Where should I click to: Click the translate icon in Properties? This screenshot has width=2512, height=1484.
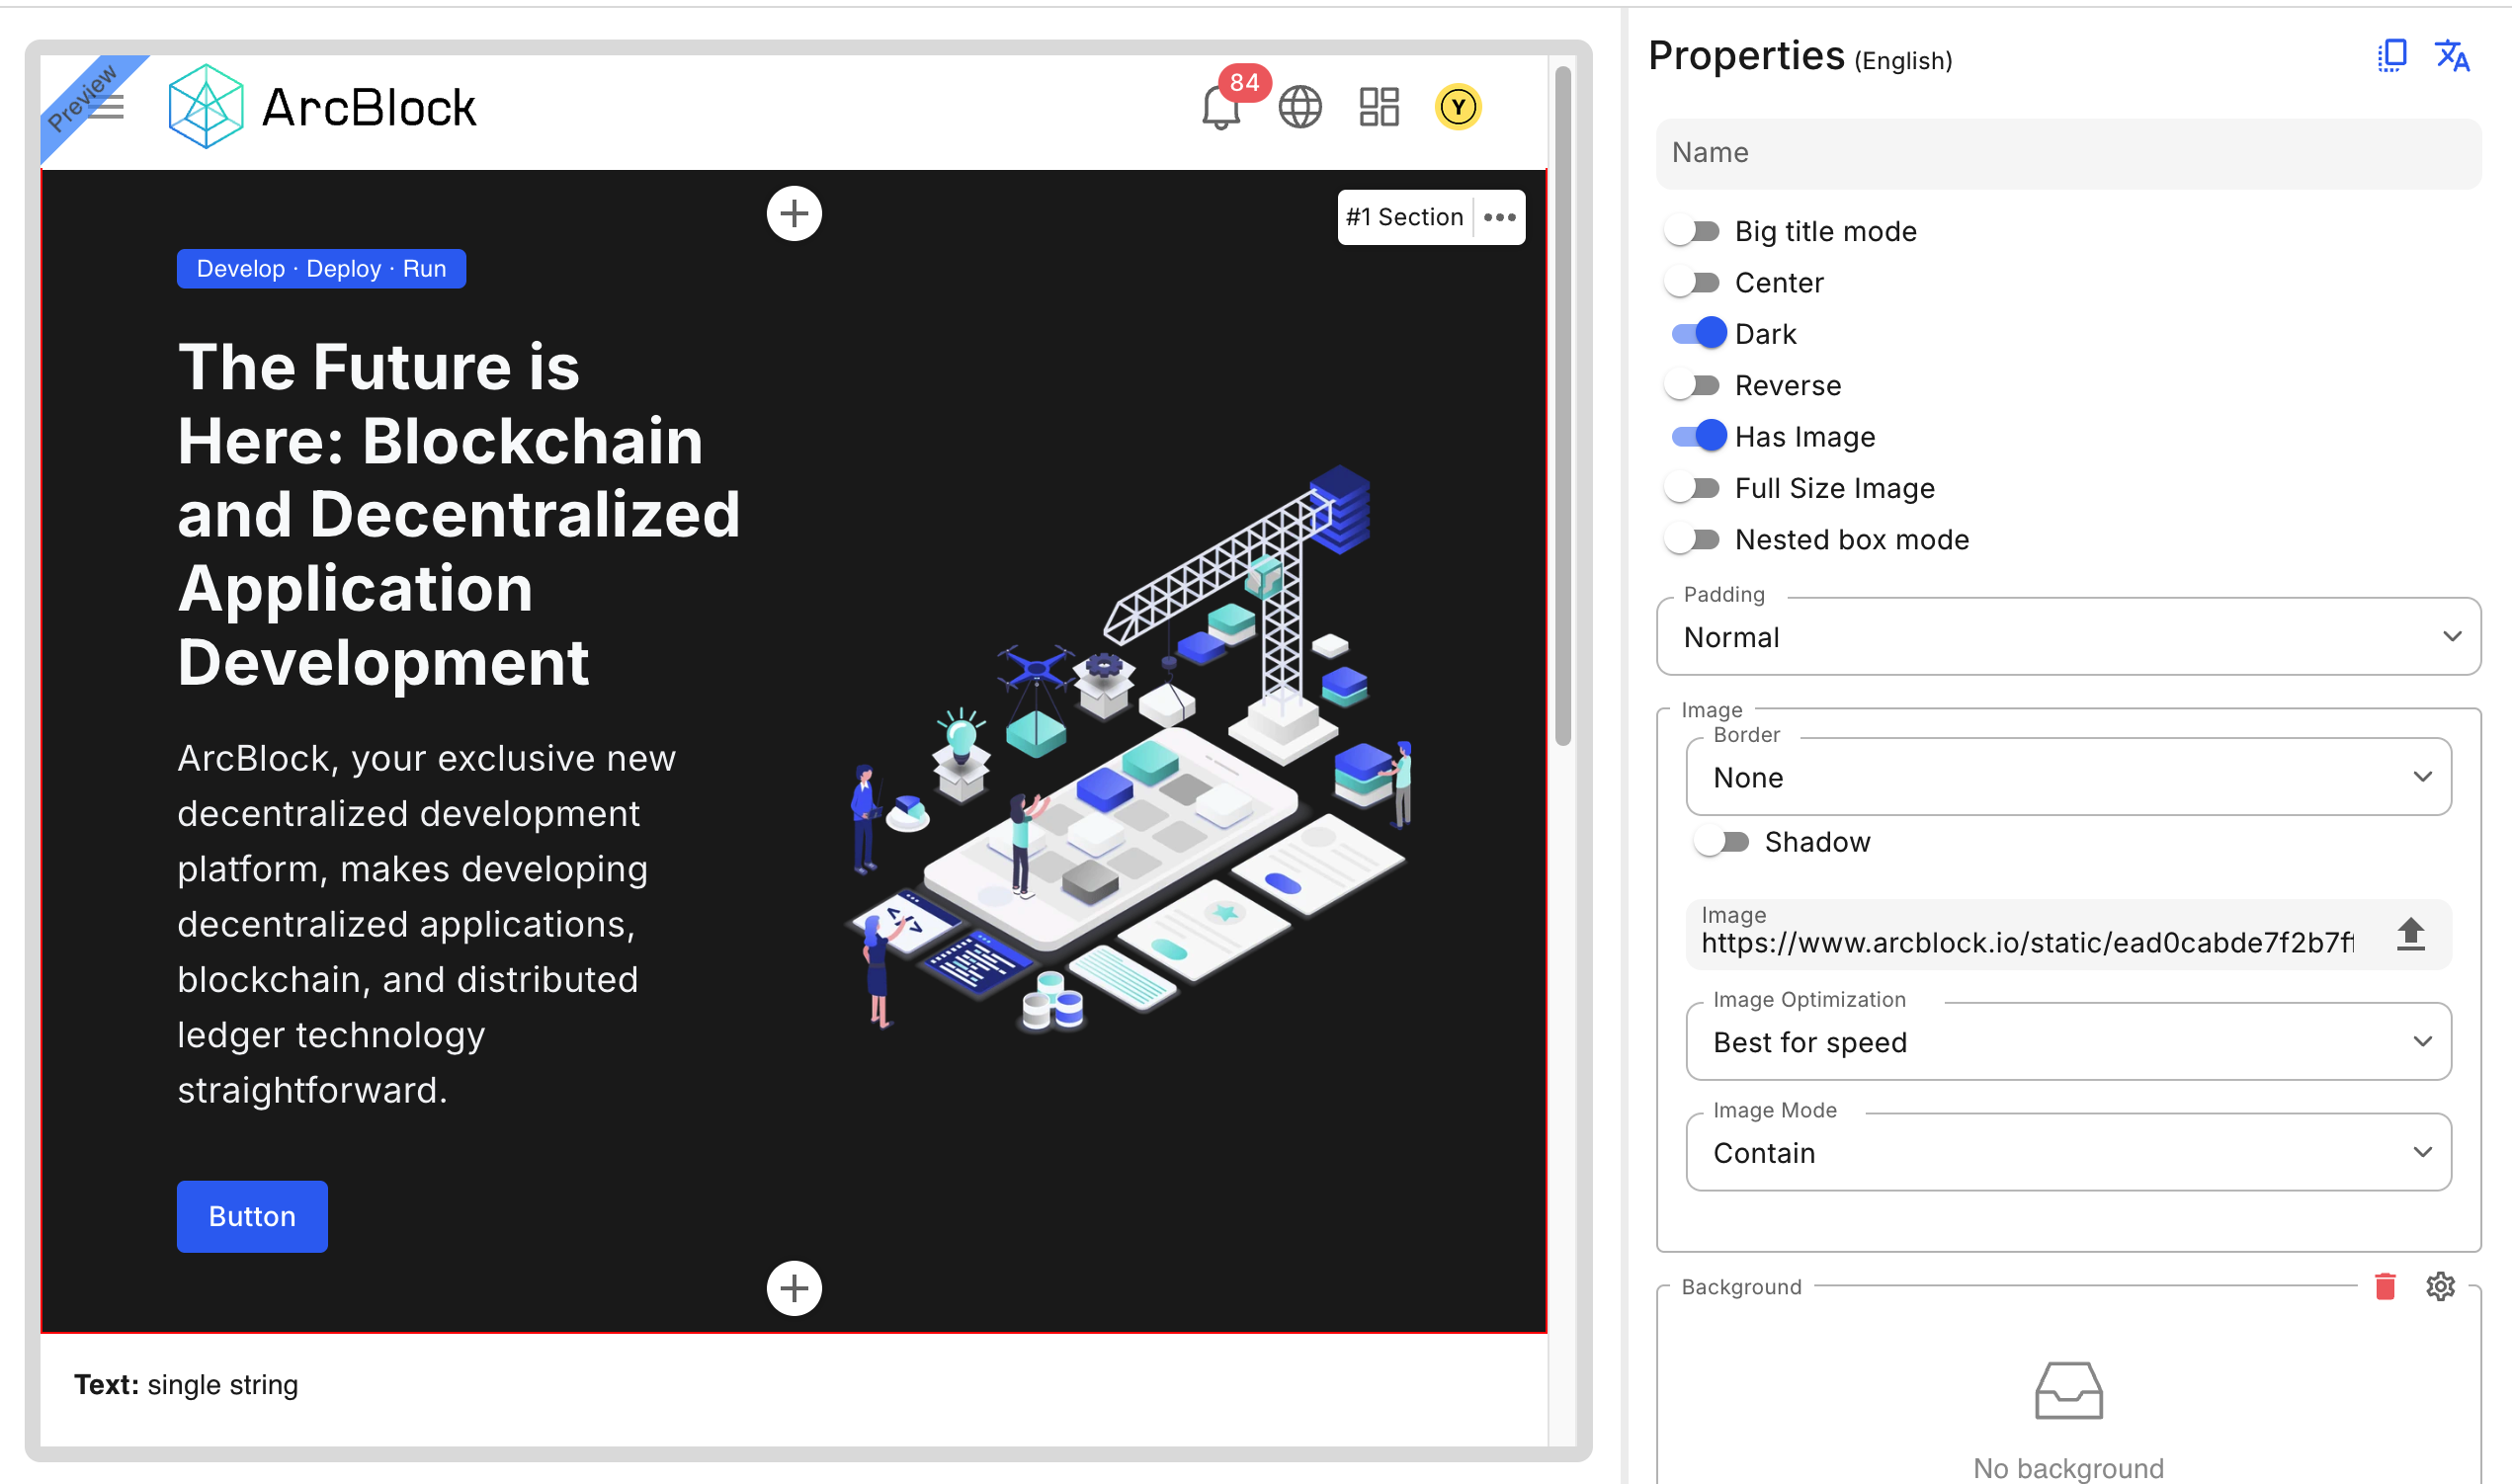pyautogui.click(x=2452, y=56)
